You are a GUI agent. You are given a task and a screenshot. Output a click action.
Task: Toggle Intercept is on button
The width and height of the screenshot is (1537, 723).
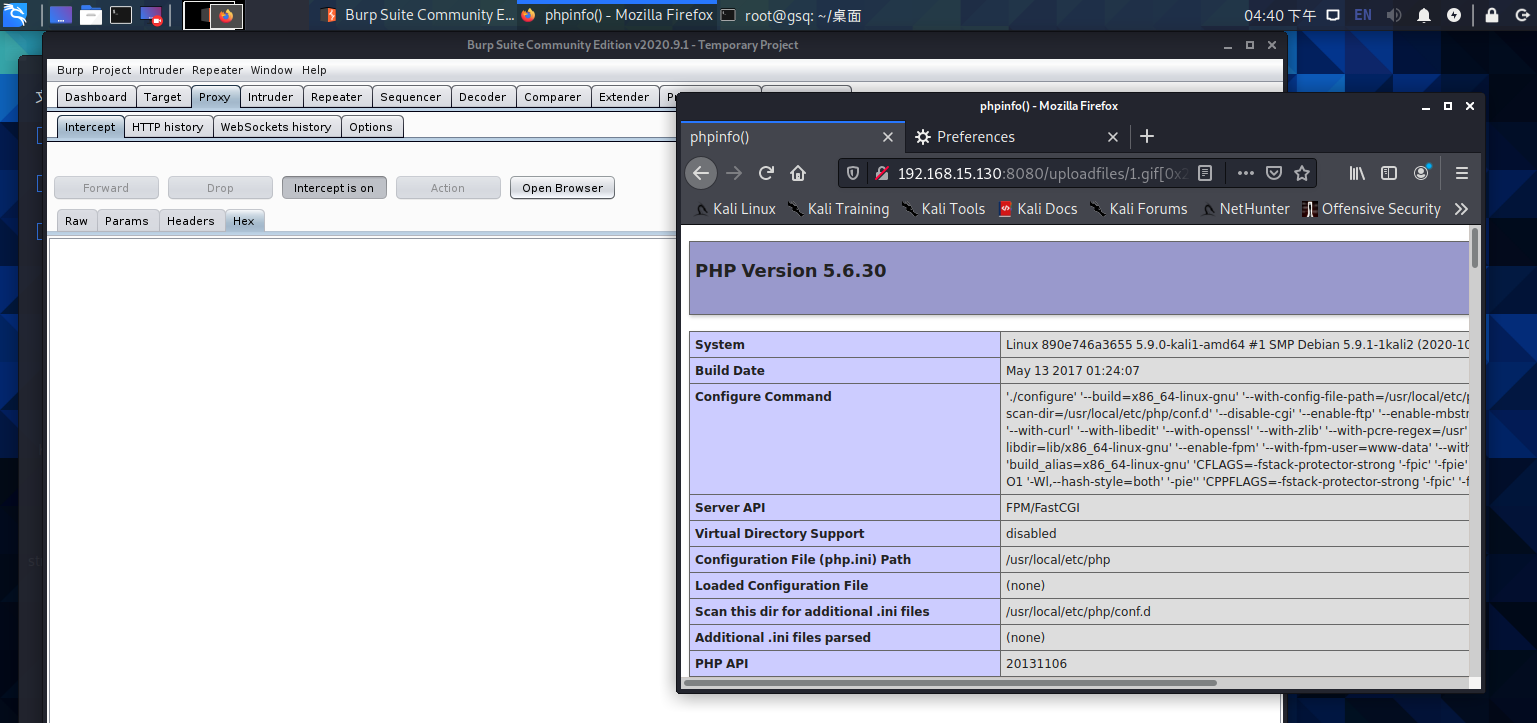coord(334,188)
